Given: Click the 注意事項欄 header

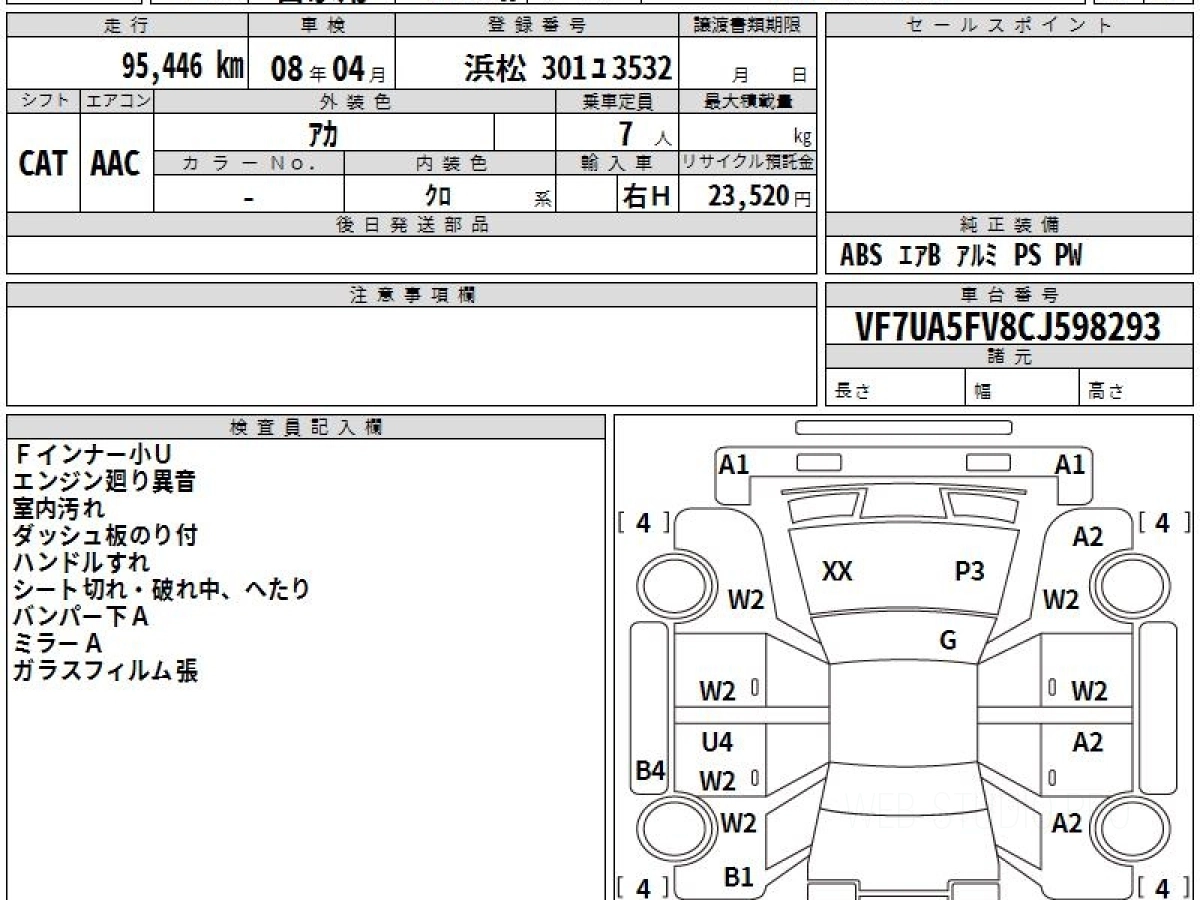Looking at the screenshot, I should 412,295.
